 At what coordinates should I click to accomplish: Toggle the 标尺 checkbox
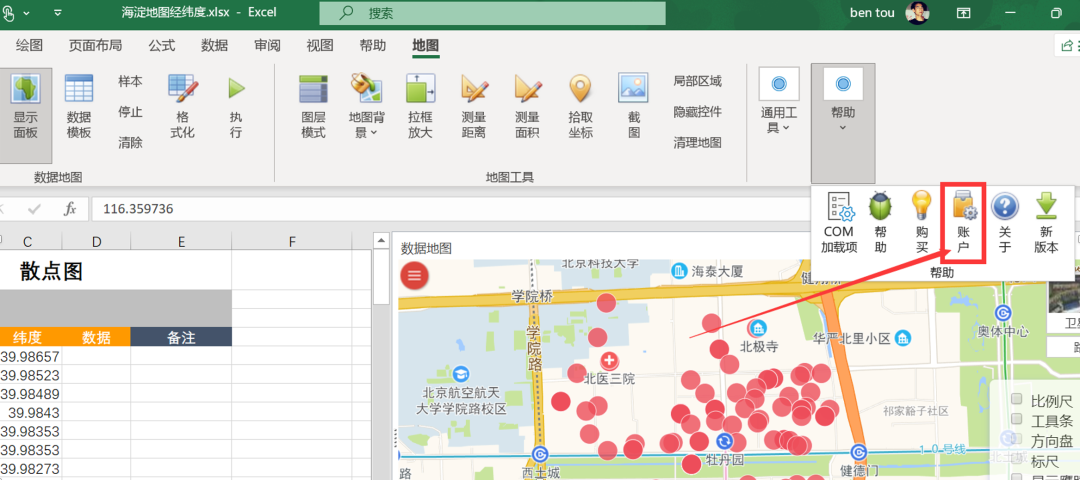1017,459
